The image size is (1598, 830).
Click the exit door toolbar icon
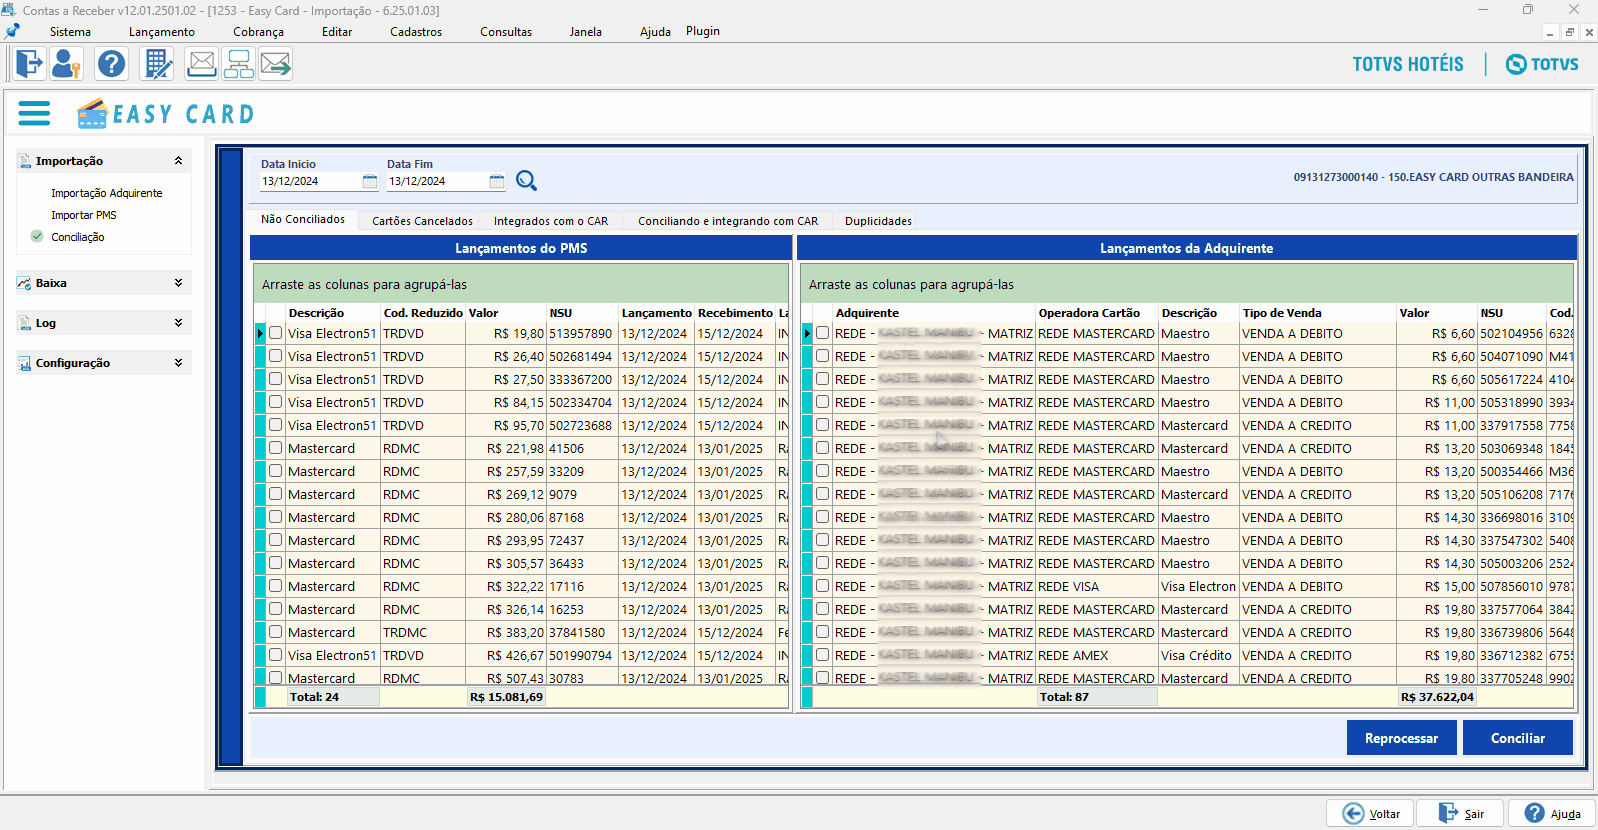pos(29,64)
